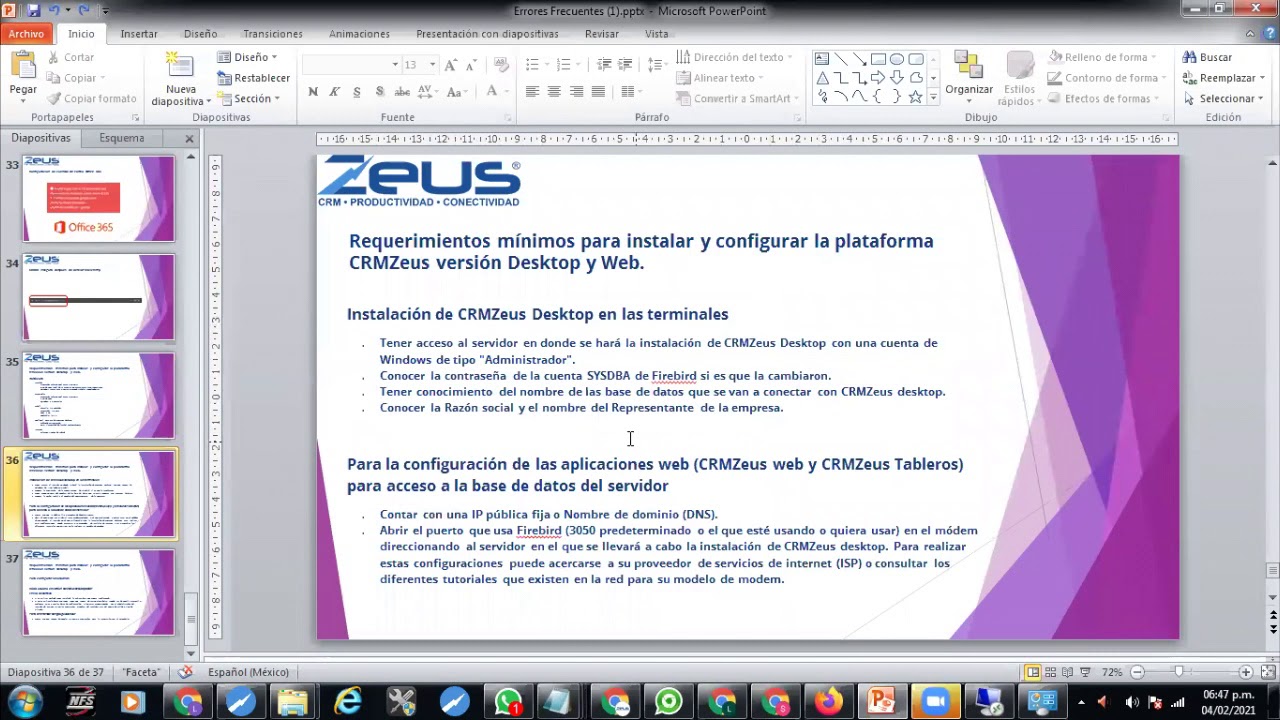This screenshot has height=720, width=1280.
Task: Insert the oval shape from the gallery
Action: [896, 60]
